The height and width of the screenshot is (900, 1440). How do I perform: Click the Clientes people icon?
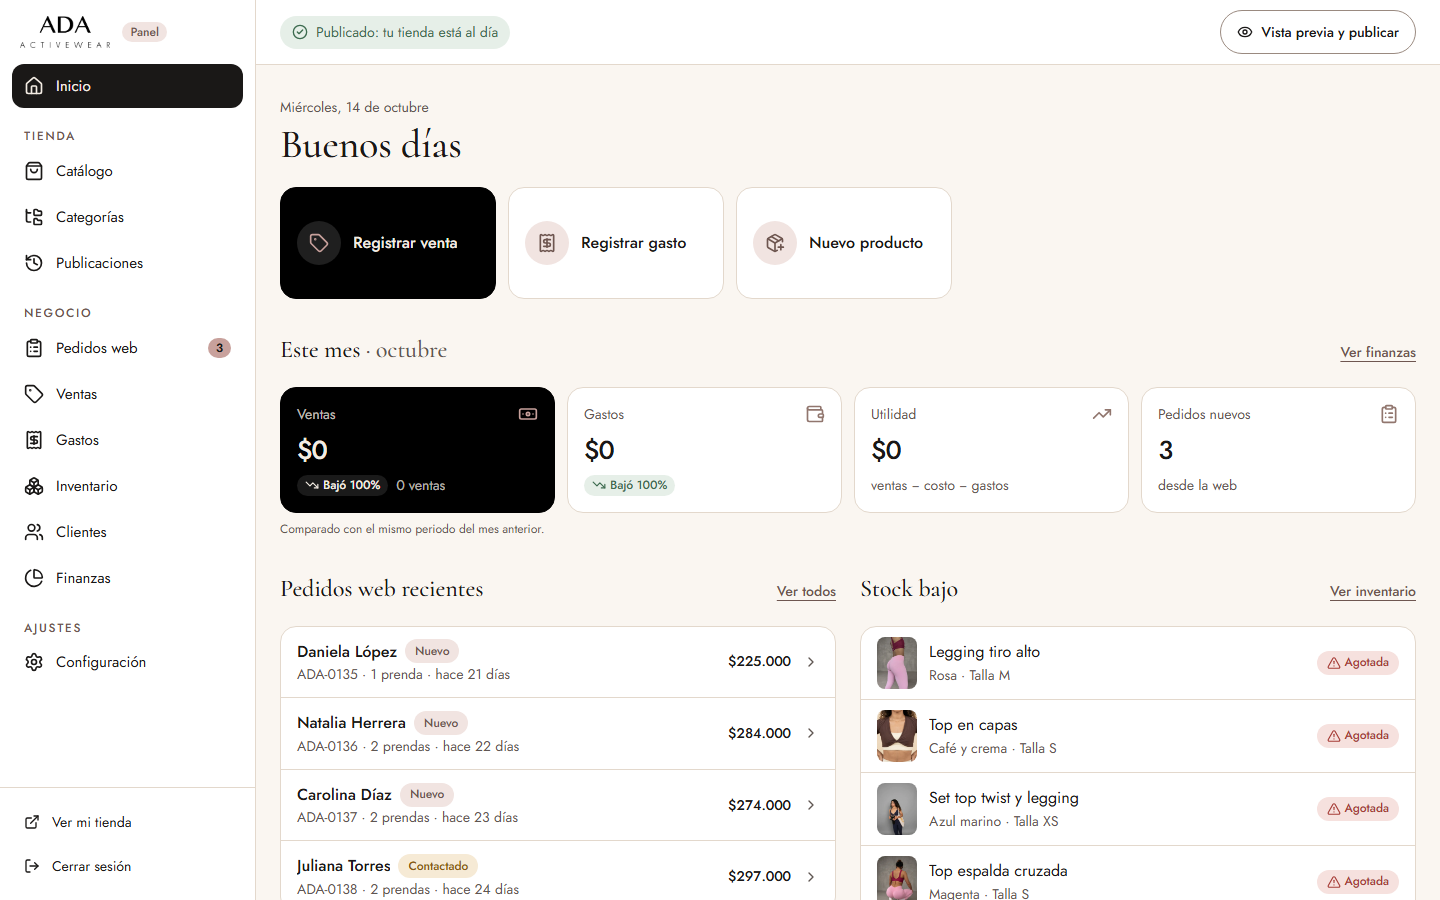[34, 532]
